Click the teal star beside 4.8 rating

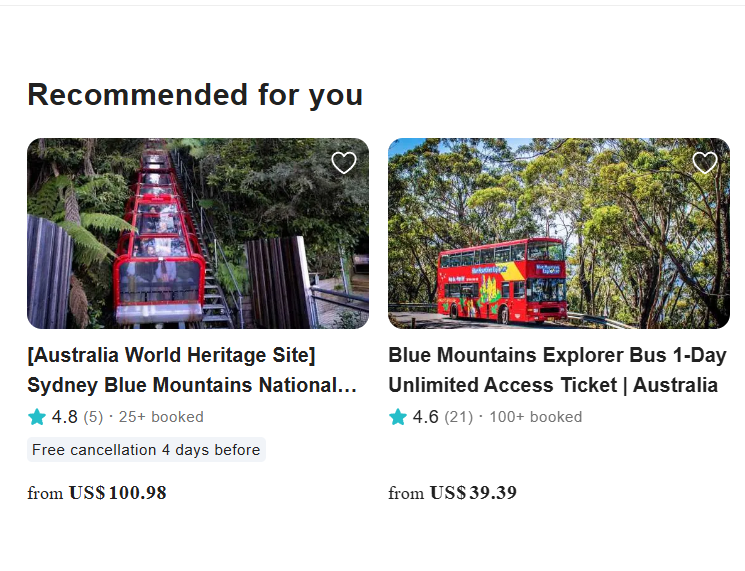coord(37,417)
